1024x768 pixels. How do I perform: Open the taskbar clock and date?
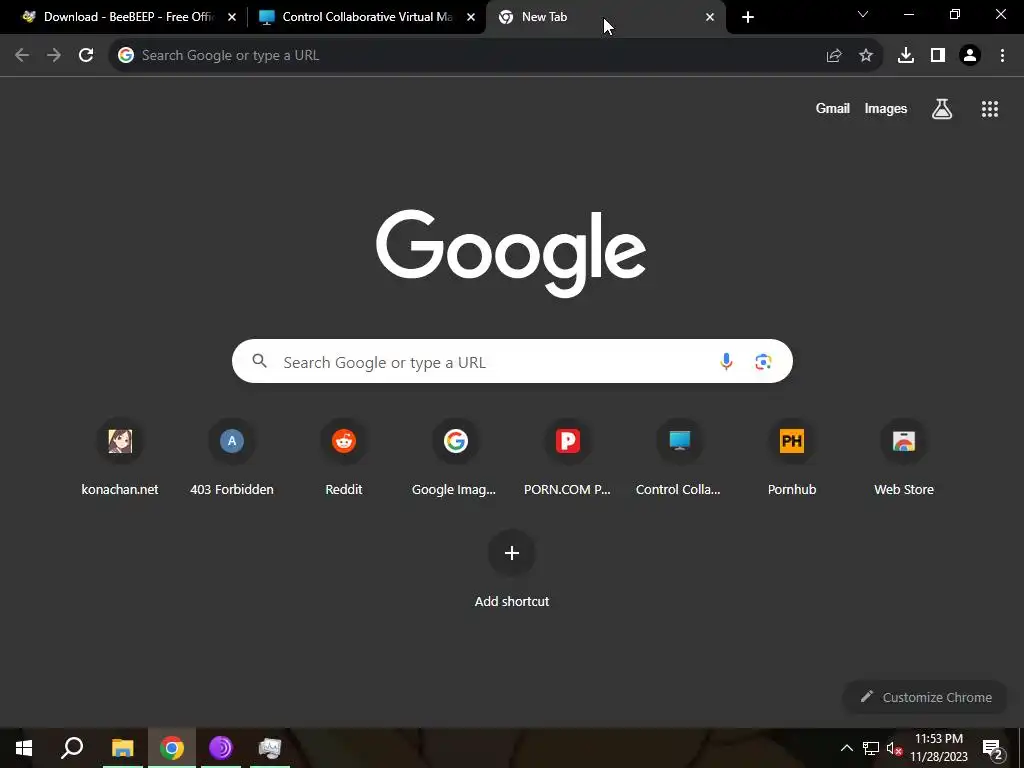(x=938, y=748)
